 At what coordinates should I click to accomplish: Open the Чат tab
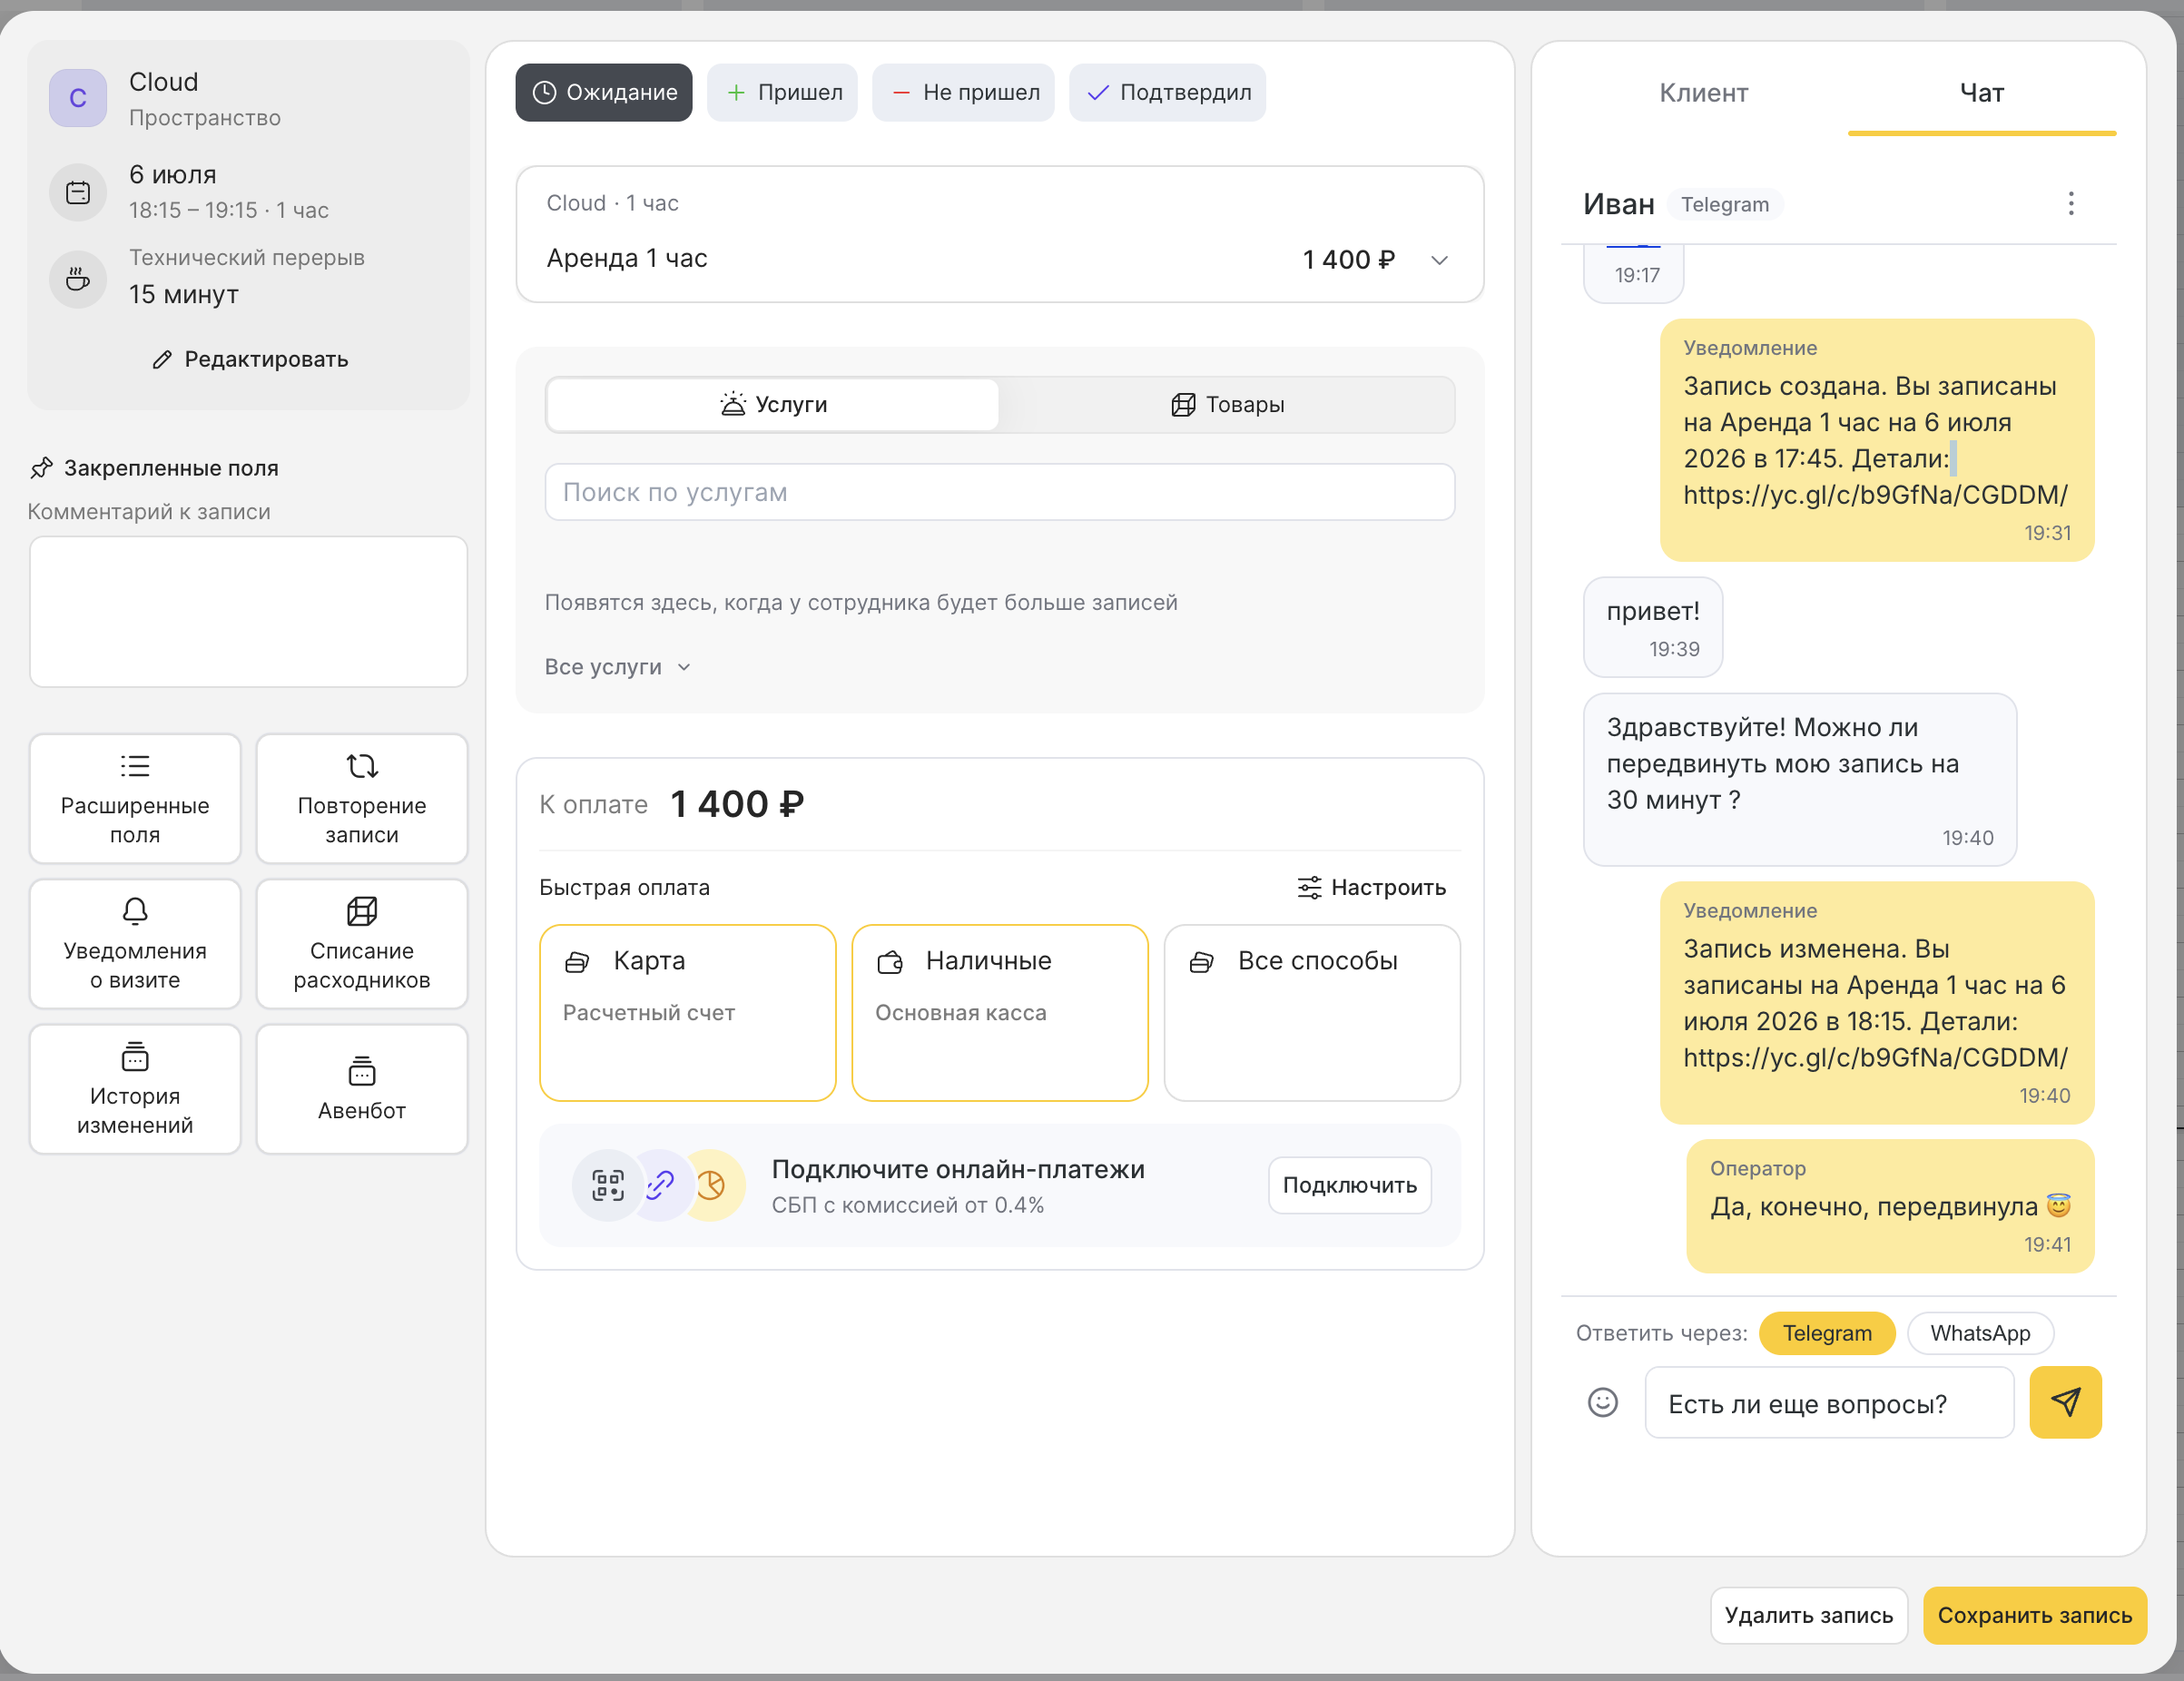(x=1982, y=93)
